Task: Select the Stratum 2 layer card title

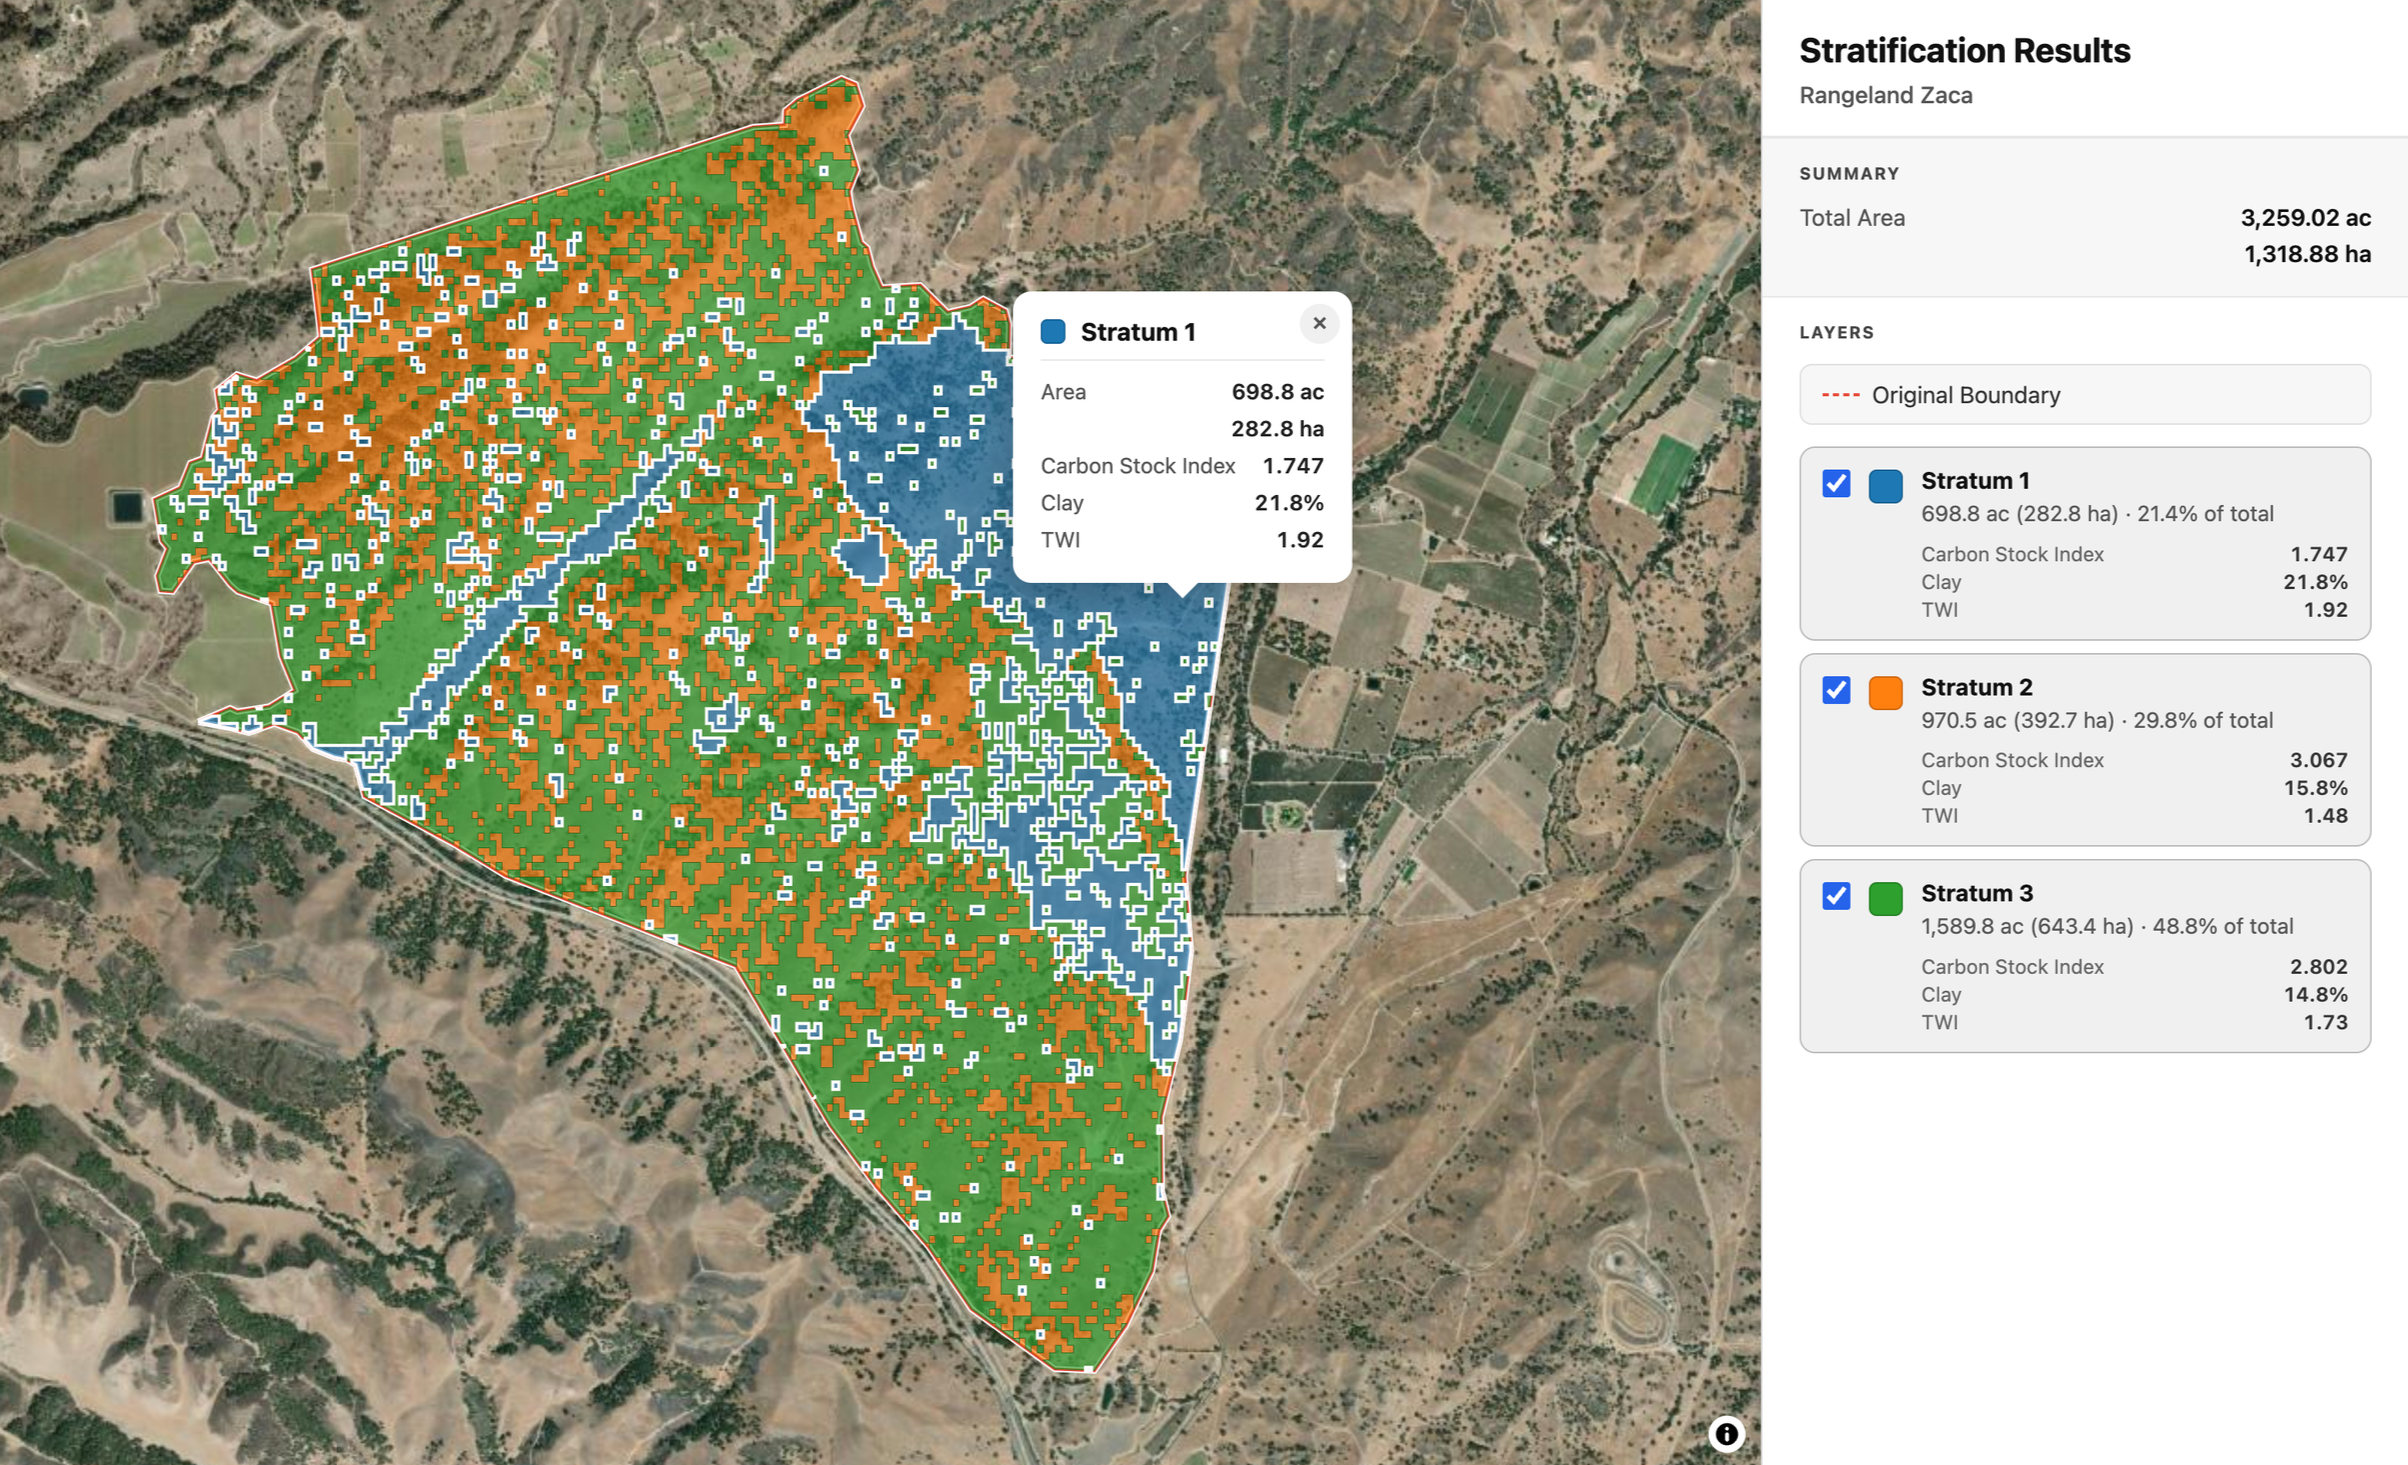Action: point(1976,687)
